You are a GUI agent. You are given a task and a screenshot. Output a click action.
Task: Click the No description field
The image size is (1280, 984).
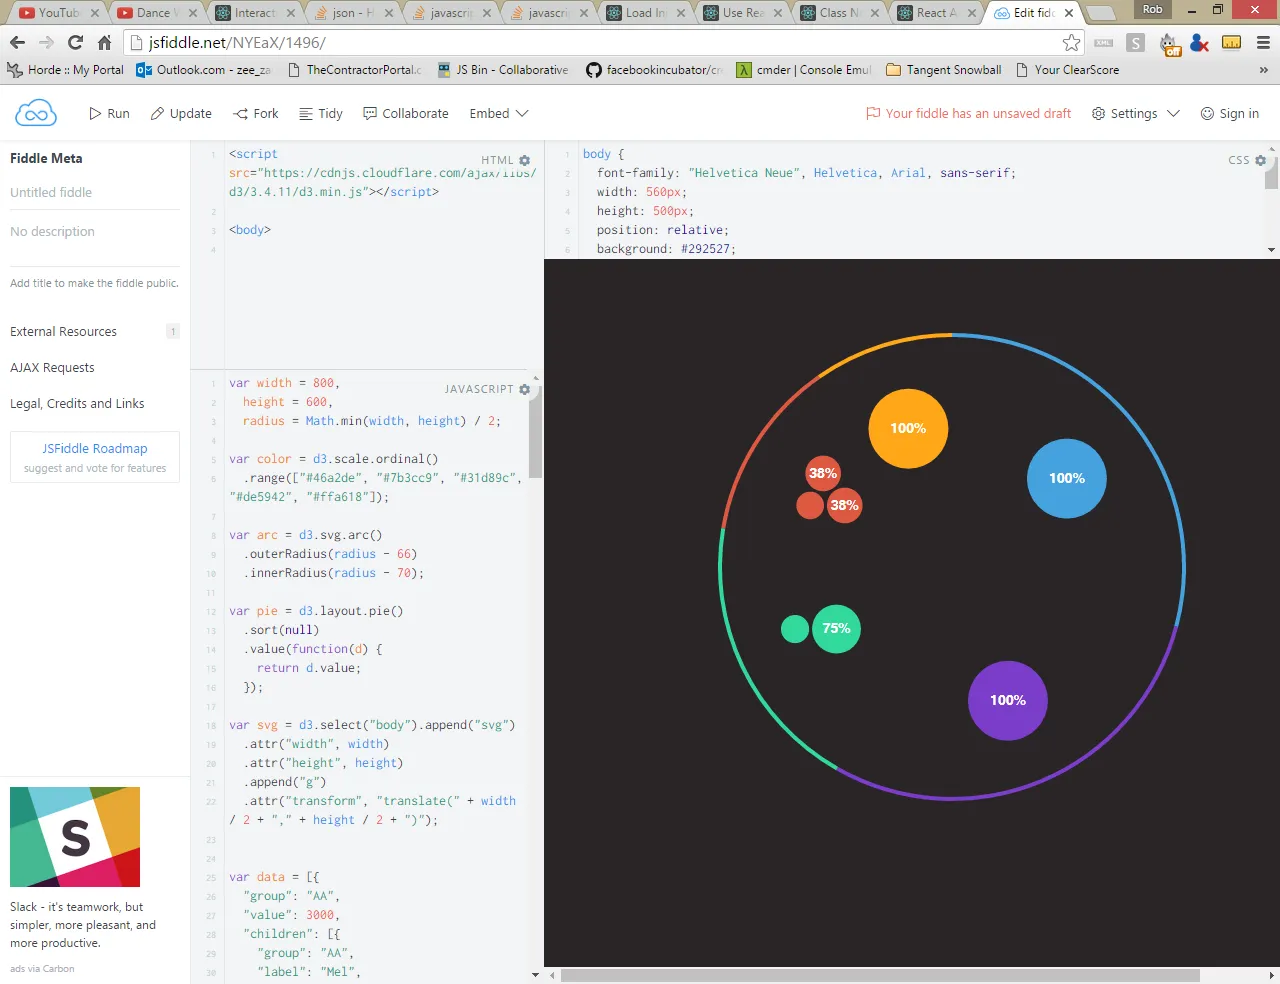point(95,231)
